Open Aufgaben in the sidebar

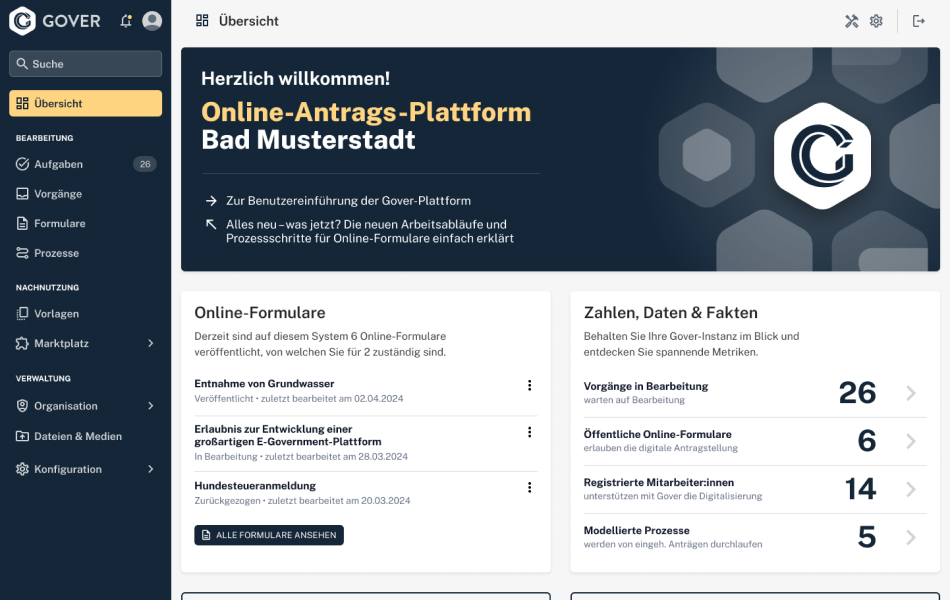pyautogui.click(x=58, y=164)
